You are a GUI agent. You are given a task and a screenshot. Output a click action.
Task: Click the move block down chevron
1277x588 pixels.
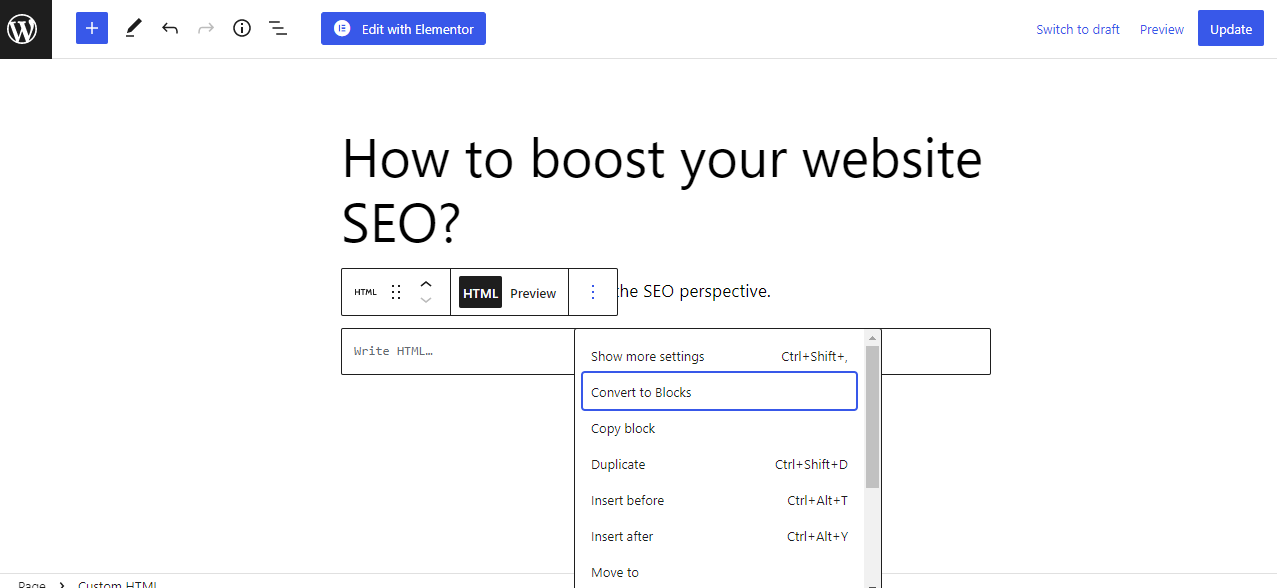(x=425, y=300)
